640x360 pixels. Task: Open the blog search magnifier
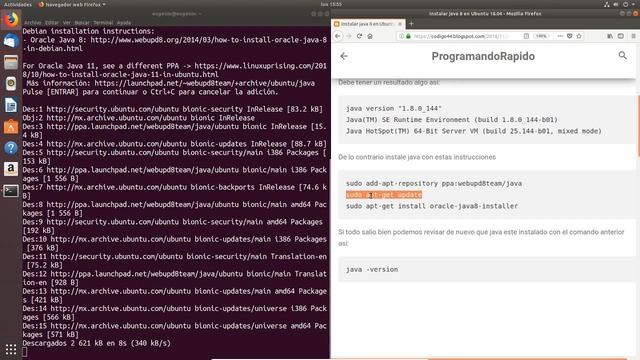[622, 55]
